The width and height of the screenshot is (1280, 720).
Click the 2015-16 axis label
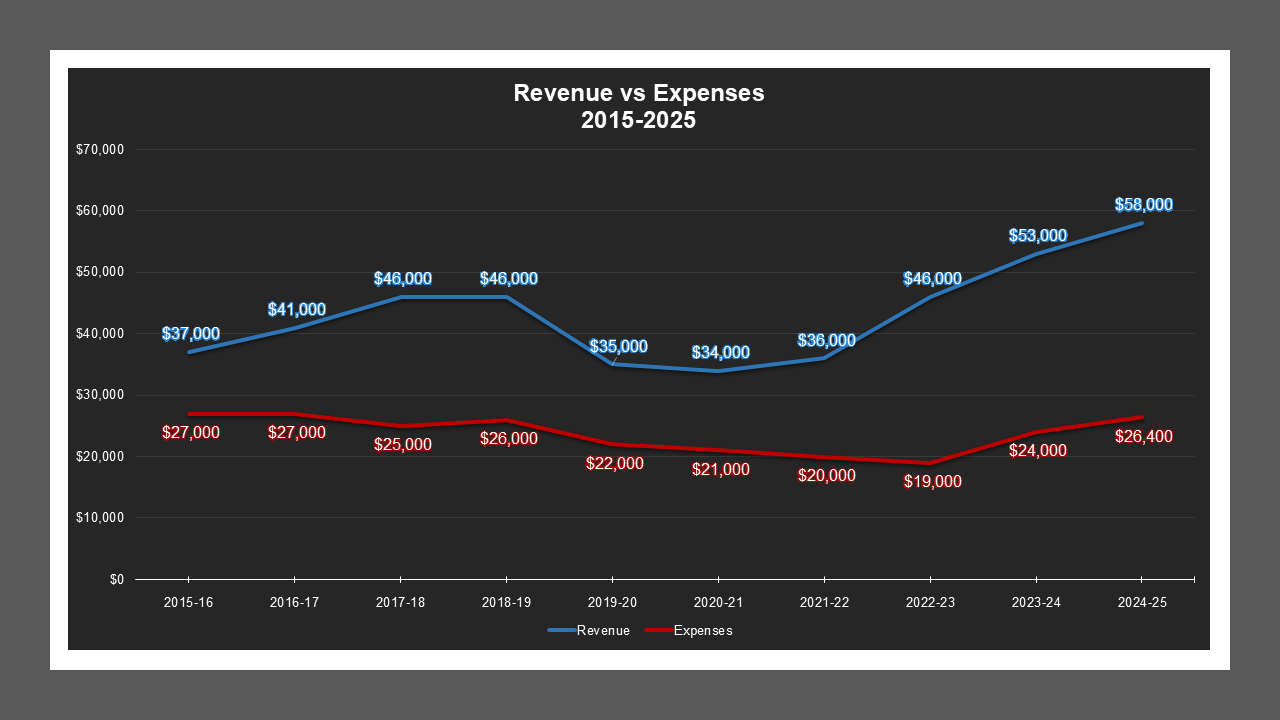click(188, 602)
